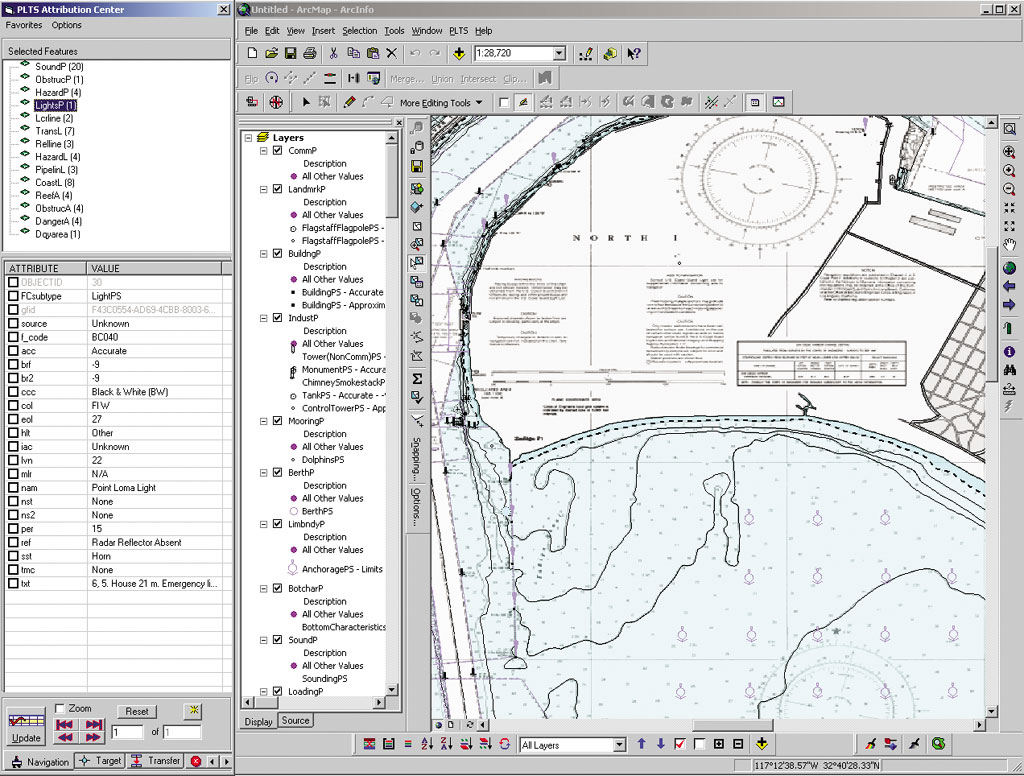Collapse the SoundP layer in table of contents
Image resolution: width=1024 pixels, height=776 pixels.
[x=264, y=640]
